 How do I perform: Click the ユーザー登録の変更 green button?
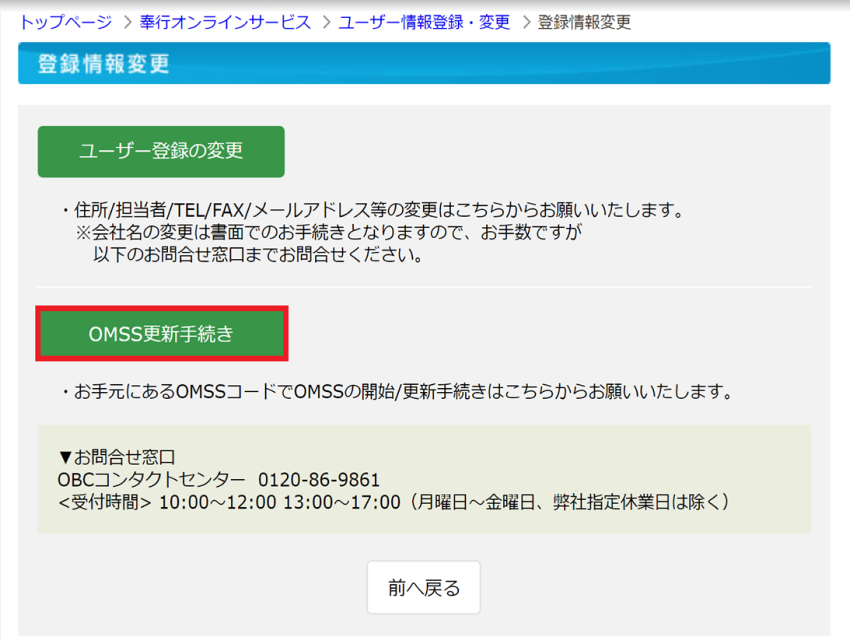(161, 151)
